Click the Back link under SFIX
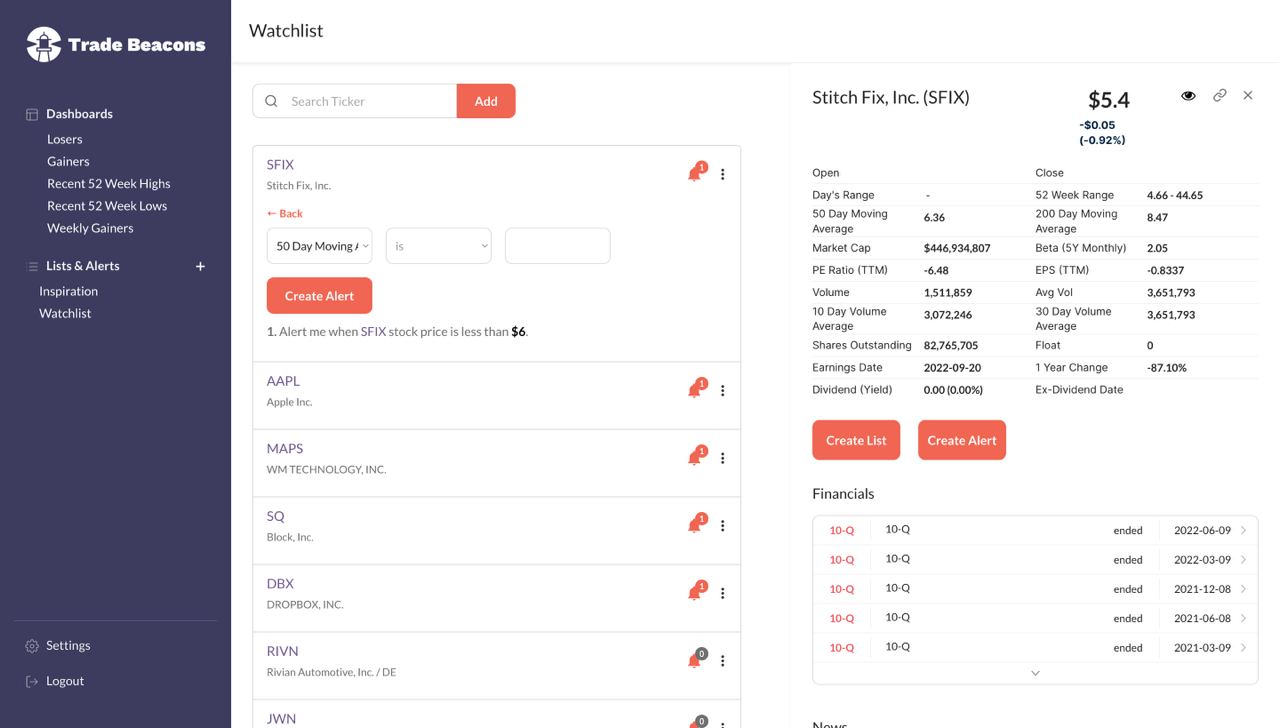This screenshot has width=1280, height=728. pyautogui.click(x=285, y=214)
